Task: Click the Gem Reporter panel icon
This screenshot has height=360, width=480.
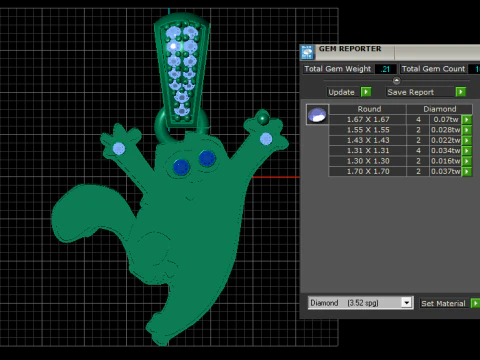Action: (x=307, y=52)
